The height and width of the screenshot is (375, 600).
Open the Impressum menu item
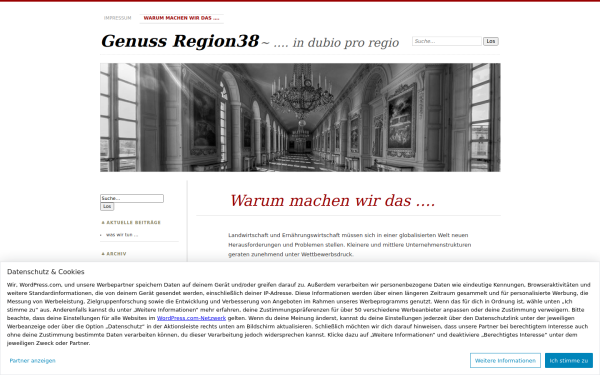(x=117, y=18)
